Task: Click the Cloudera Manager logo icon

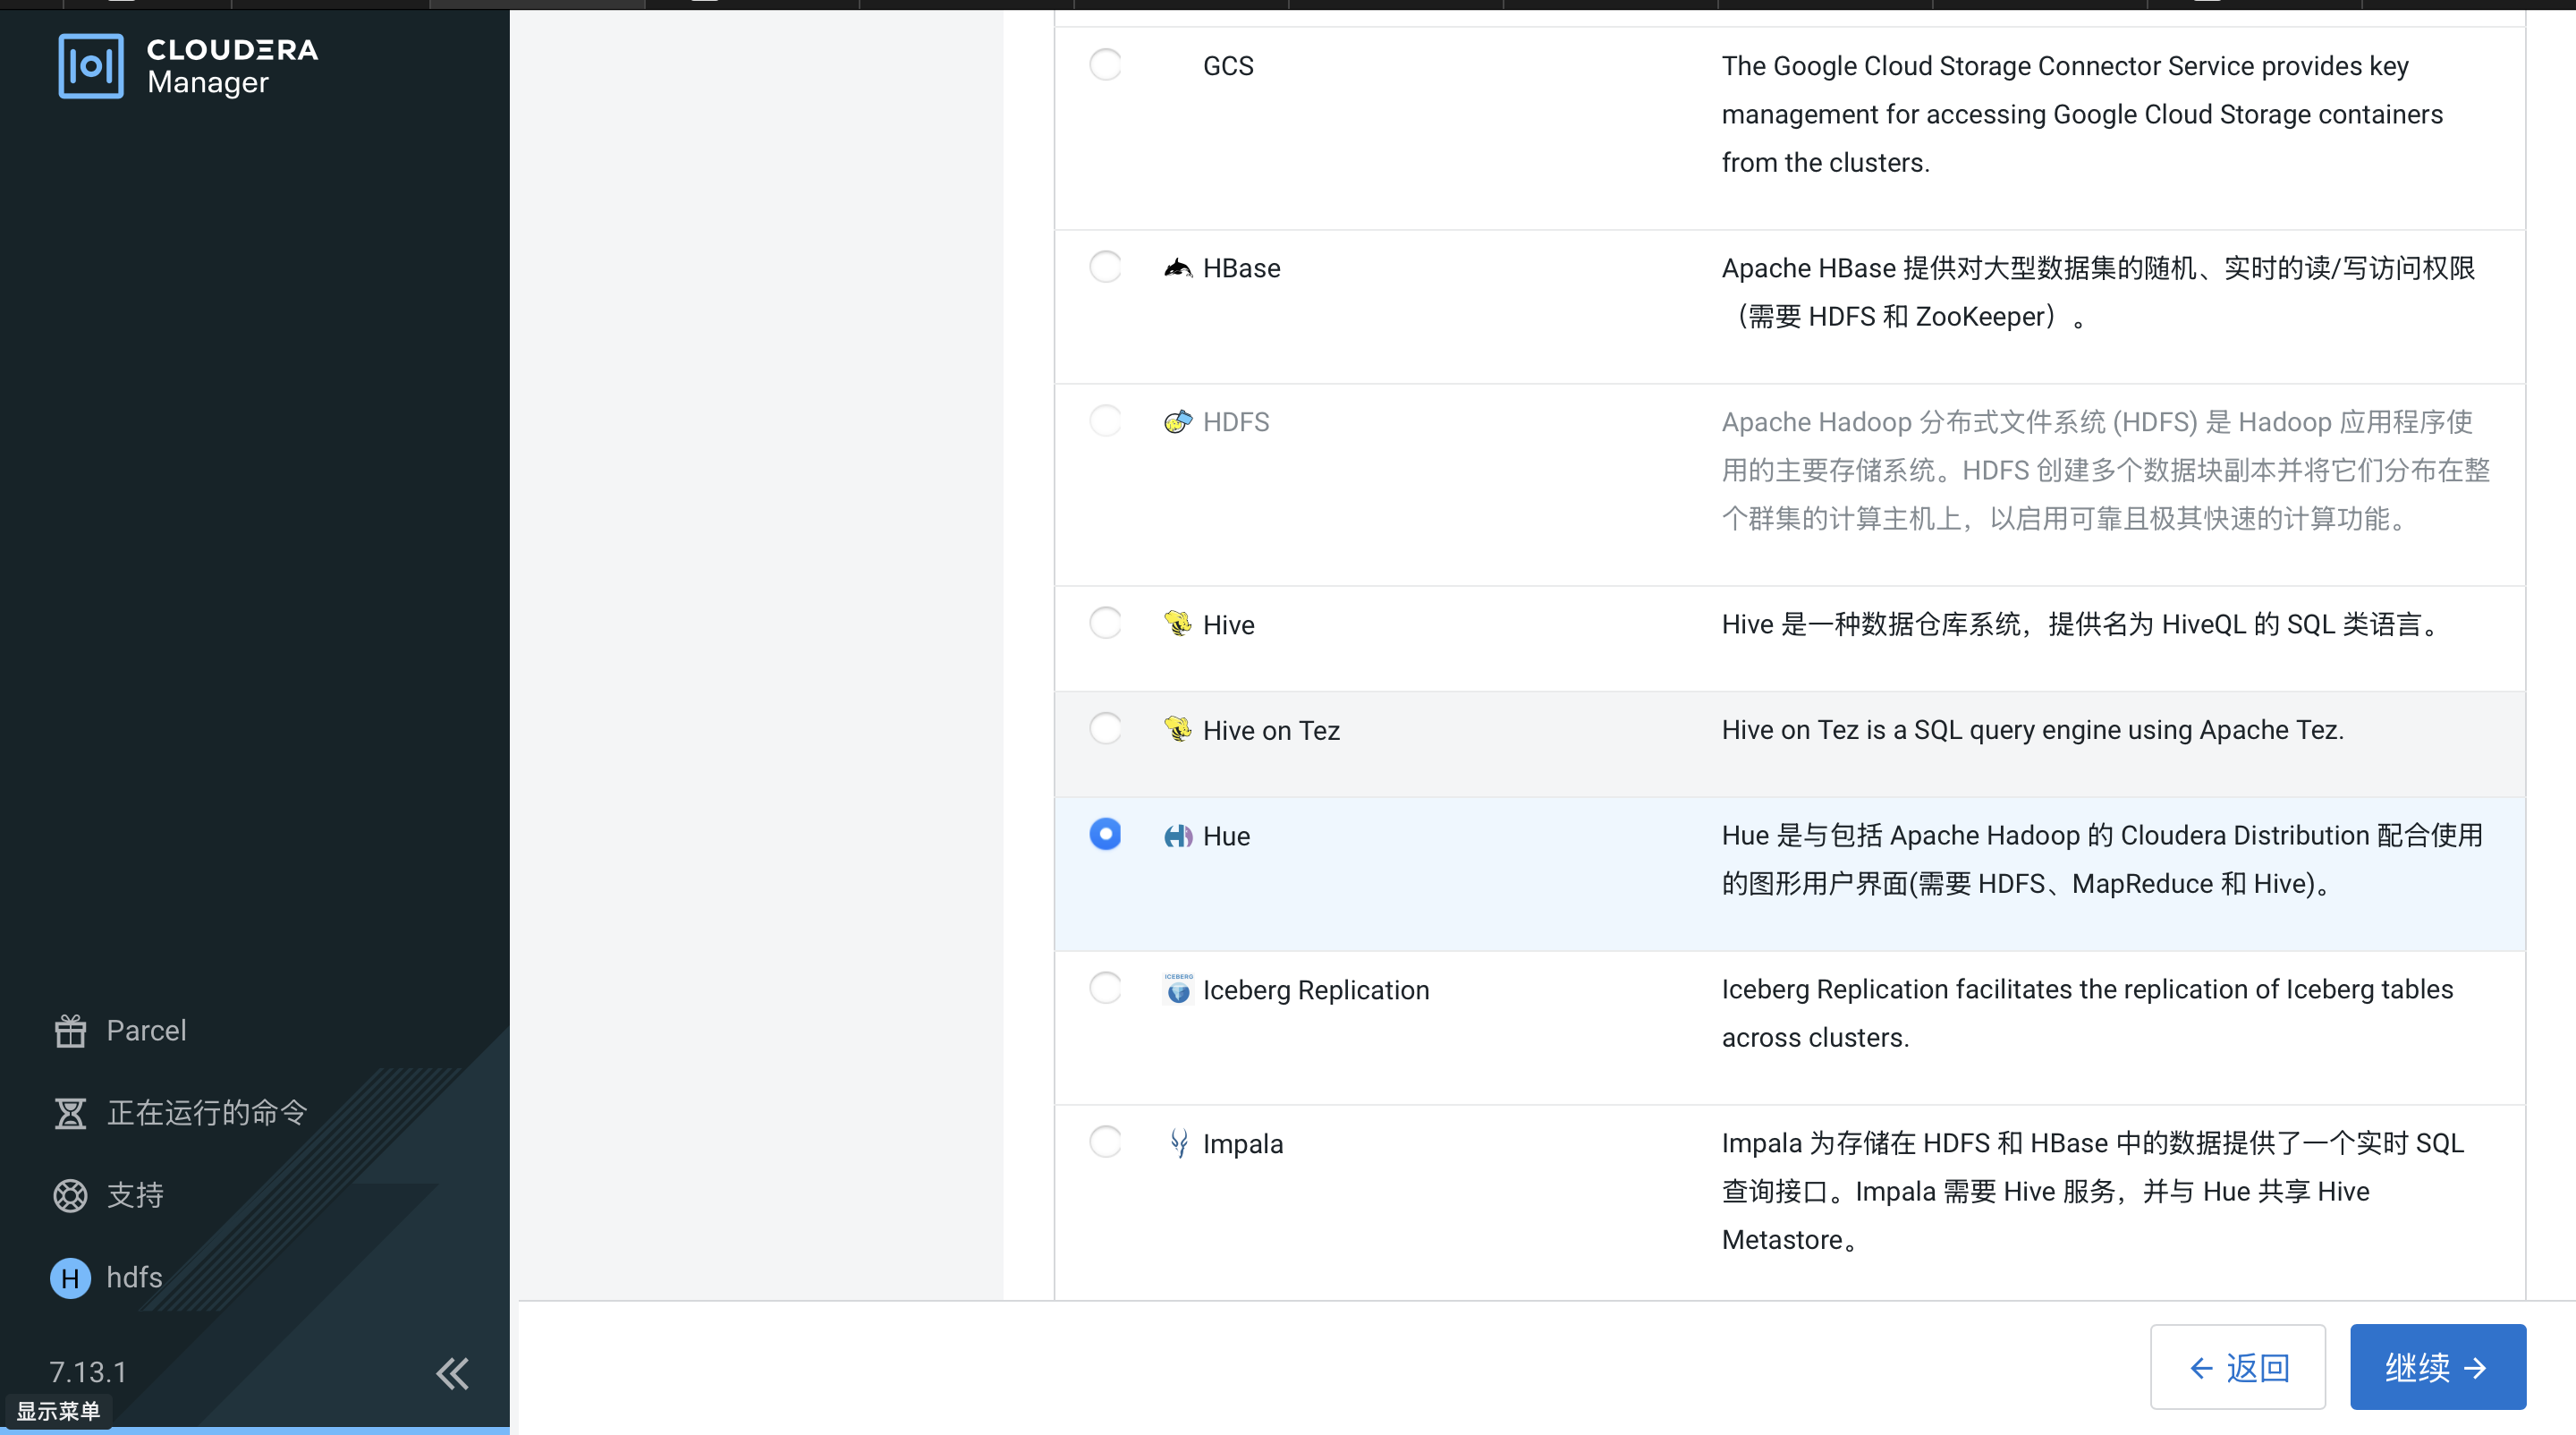Action: (91, 66)
